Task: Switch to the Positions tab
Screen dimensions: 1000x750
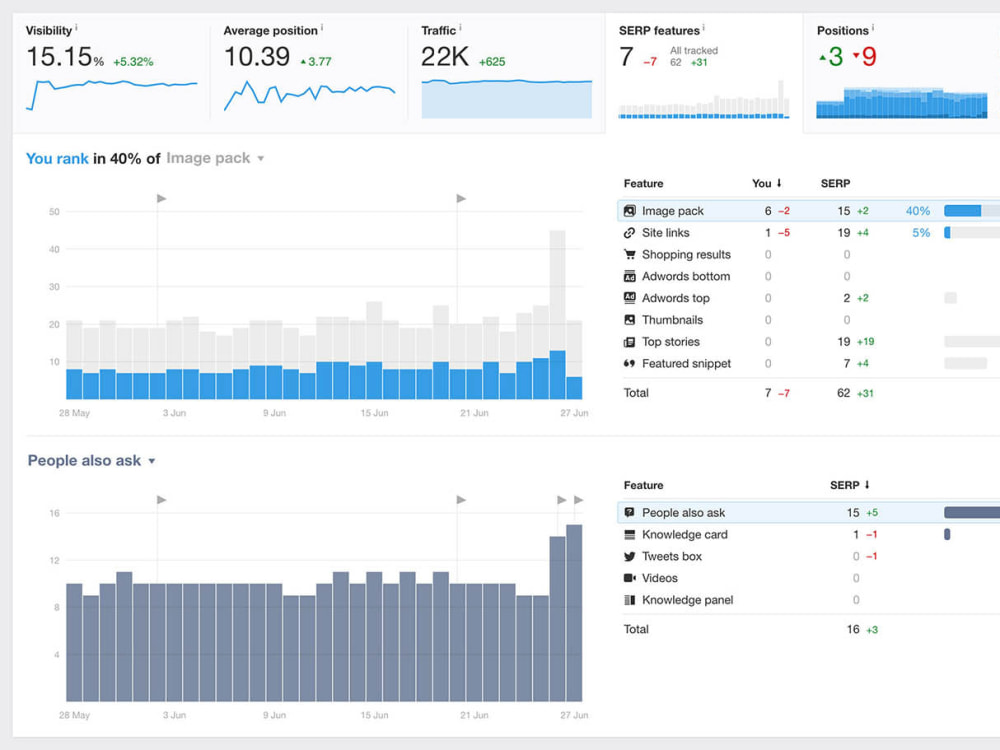Action: tap(902, 73)
